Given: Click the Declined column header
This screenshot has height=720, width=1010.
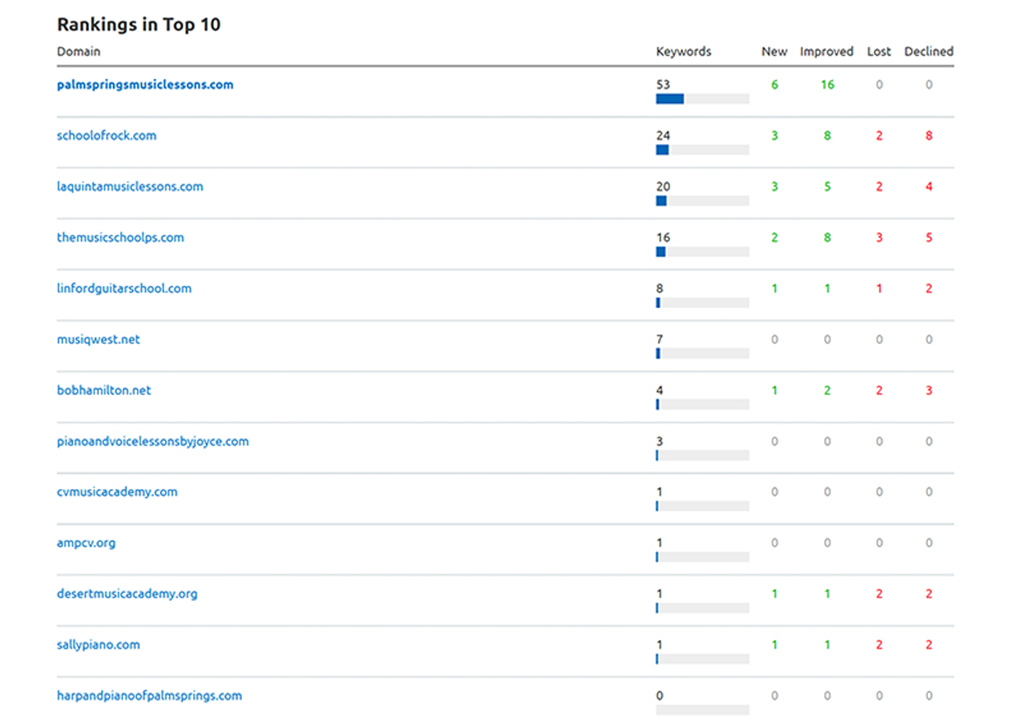Looking at the screenshot, I should (929, 52).
